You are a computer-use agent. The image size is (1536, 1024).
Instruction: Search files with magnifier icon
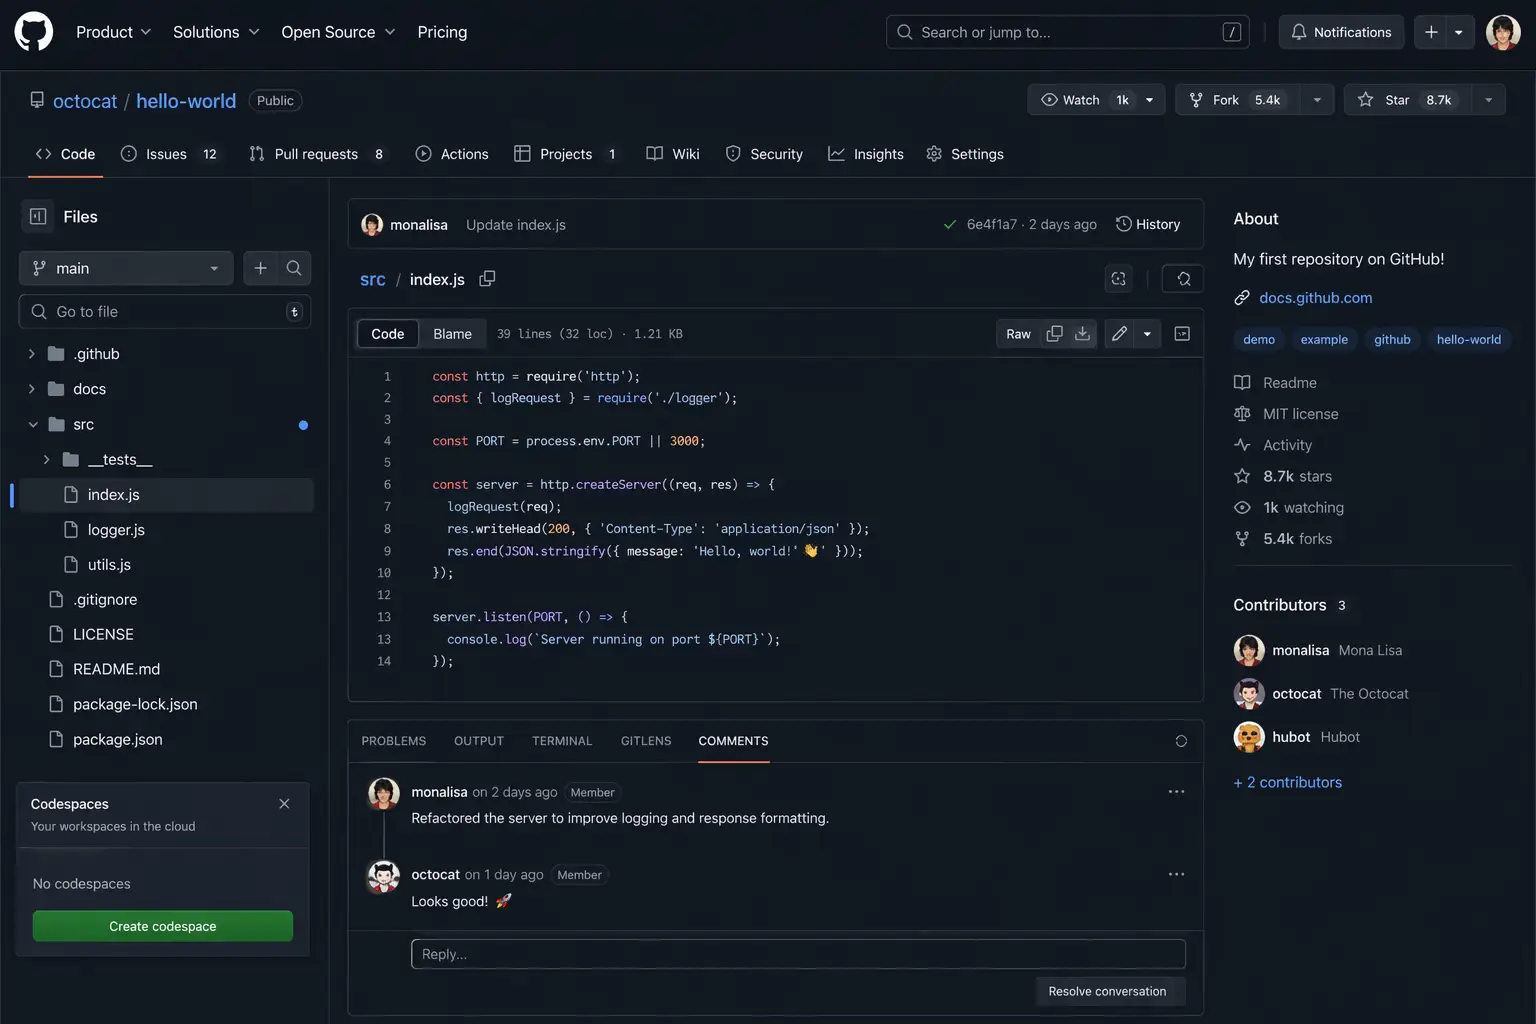294,268
